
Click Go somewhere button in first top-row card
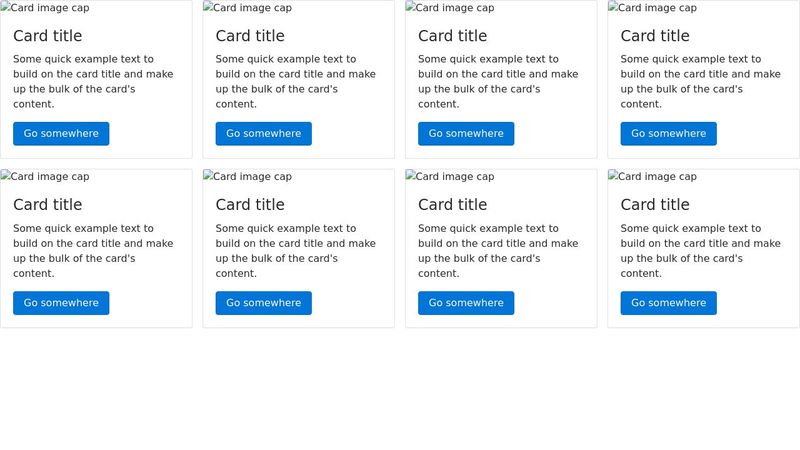61,134
